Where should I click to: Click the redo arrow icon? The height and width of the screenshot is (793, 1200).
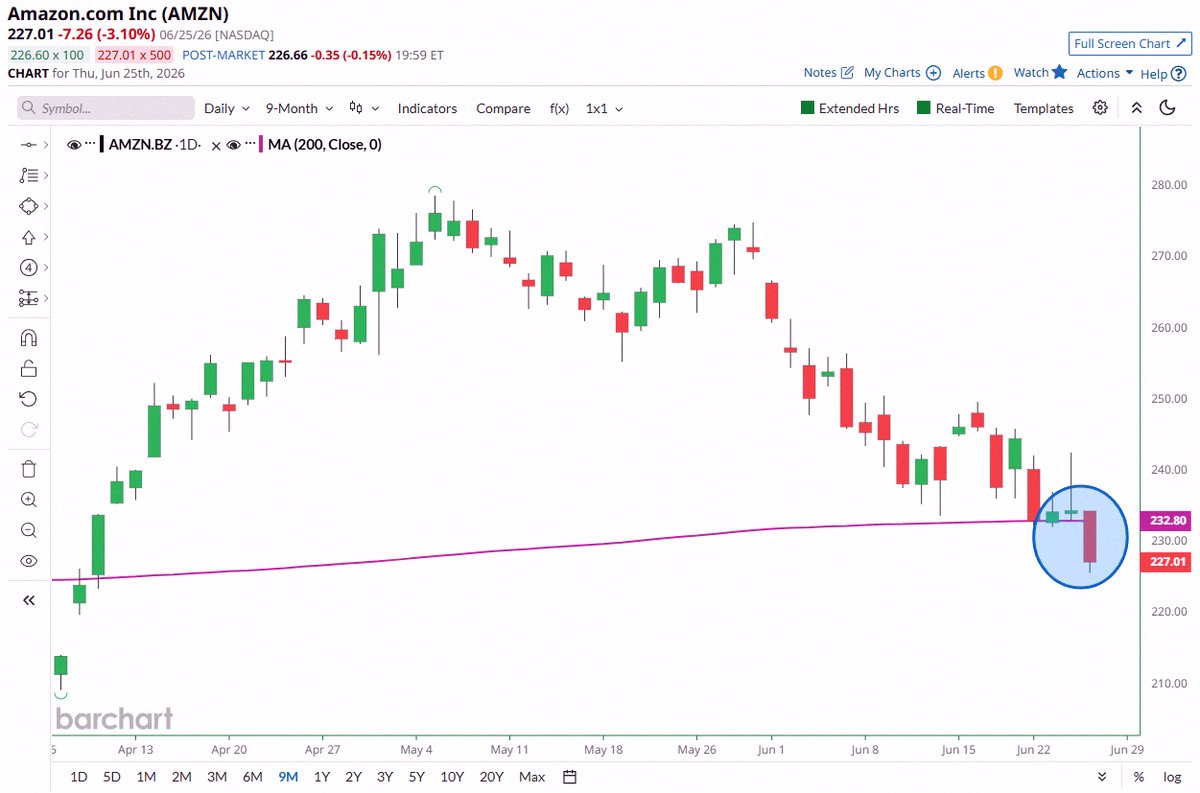point(28,430)
